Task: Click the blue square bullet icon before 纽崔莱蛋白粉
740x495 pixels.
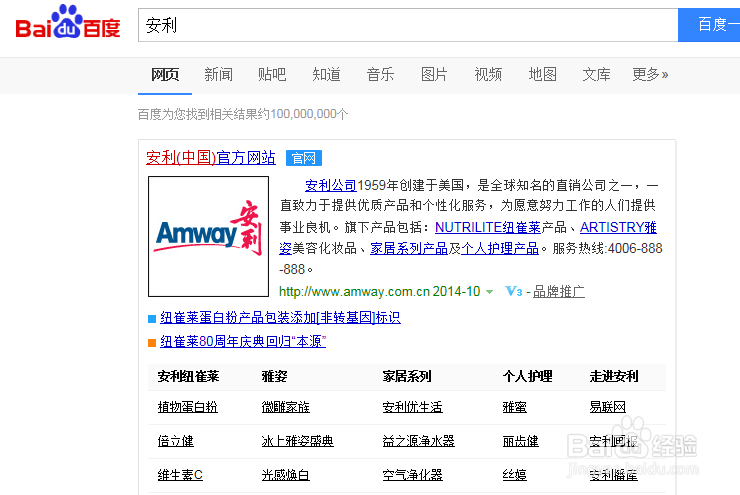Action: (152, 319)
